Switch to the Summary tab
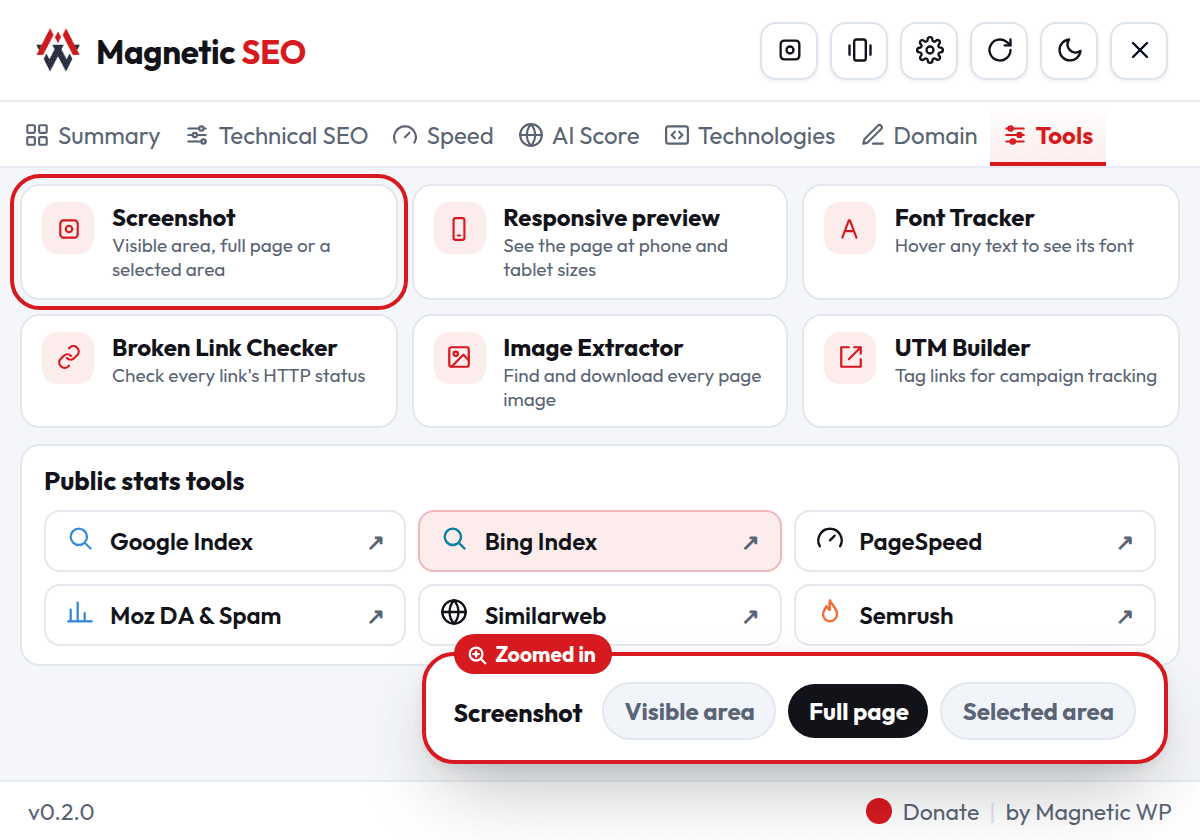Viewport: 1200px width, 840px height. 92,136
